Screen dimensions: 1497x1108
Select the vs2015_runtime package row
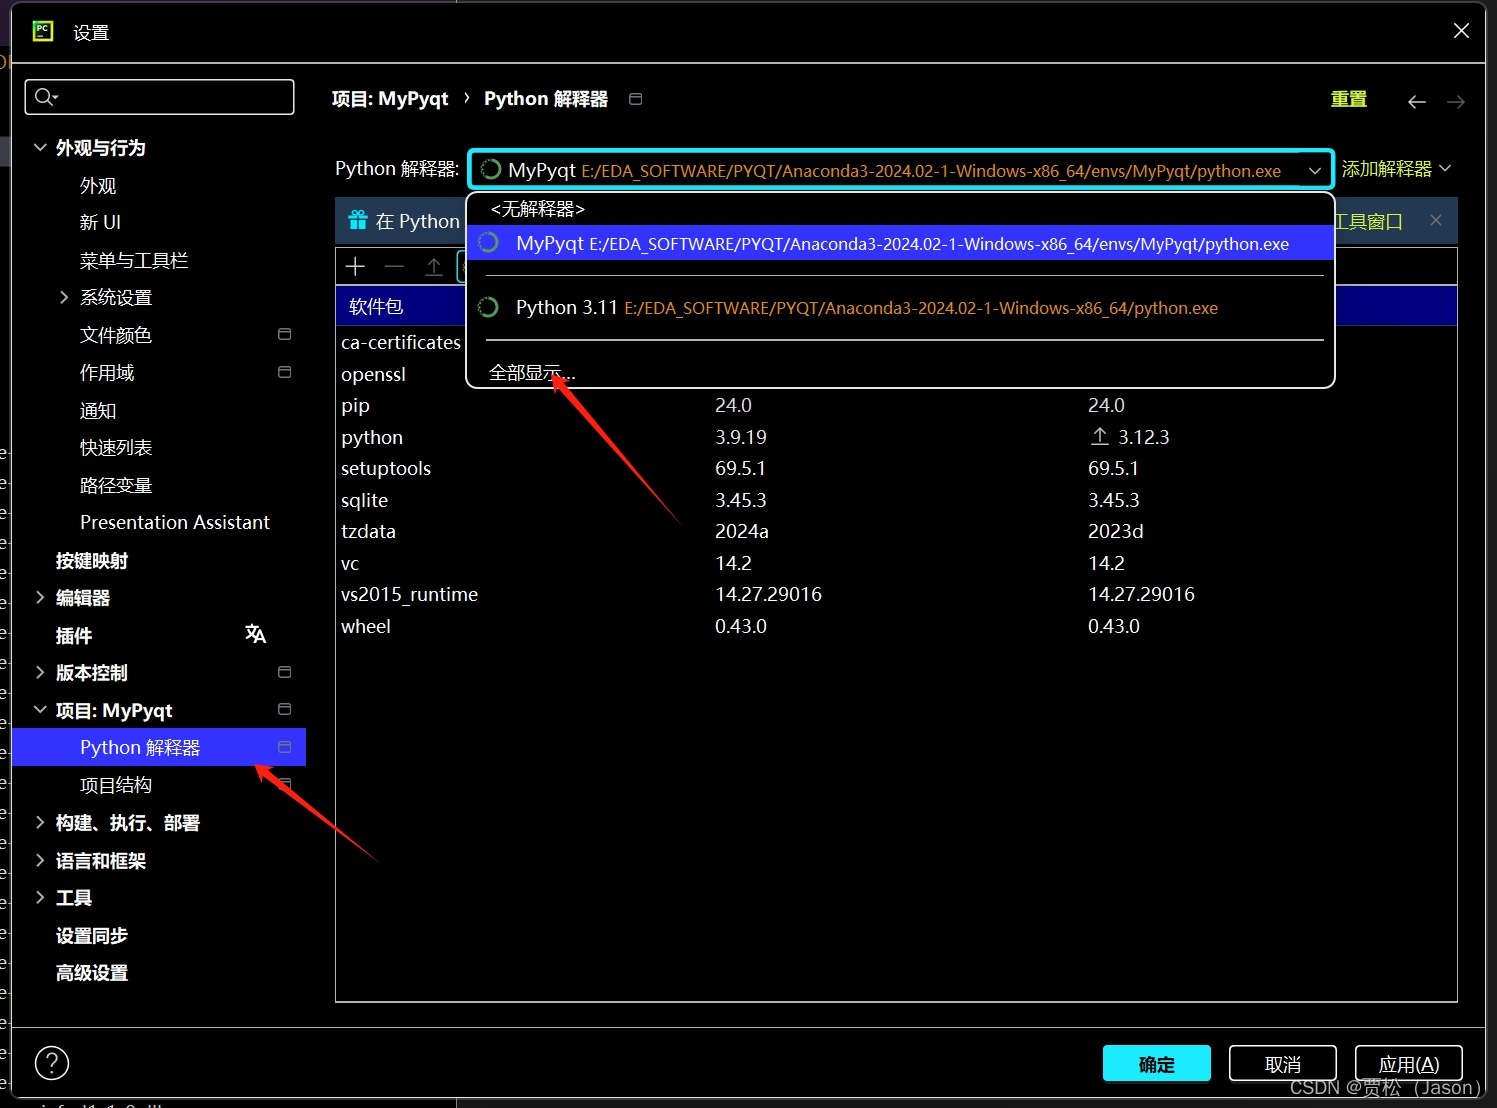(896, 594)
